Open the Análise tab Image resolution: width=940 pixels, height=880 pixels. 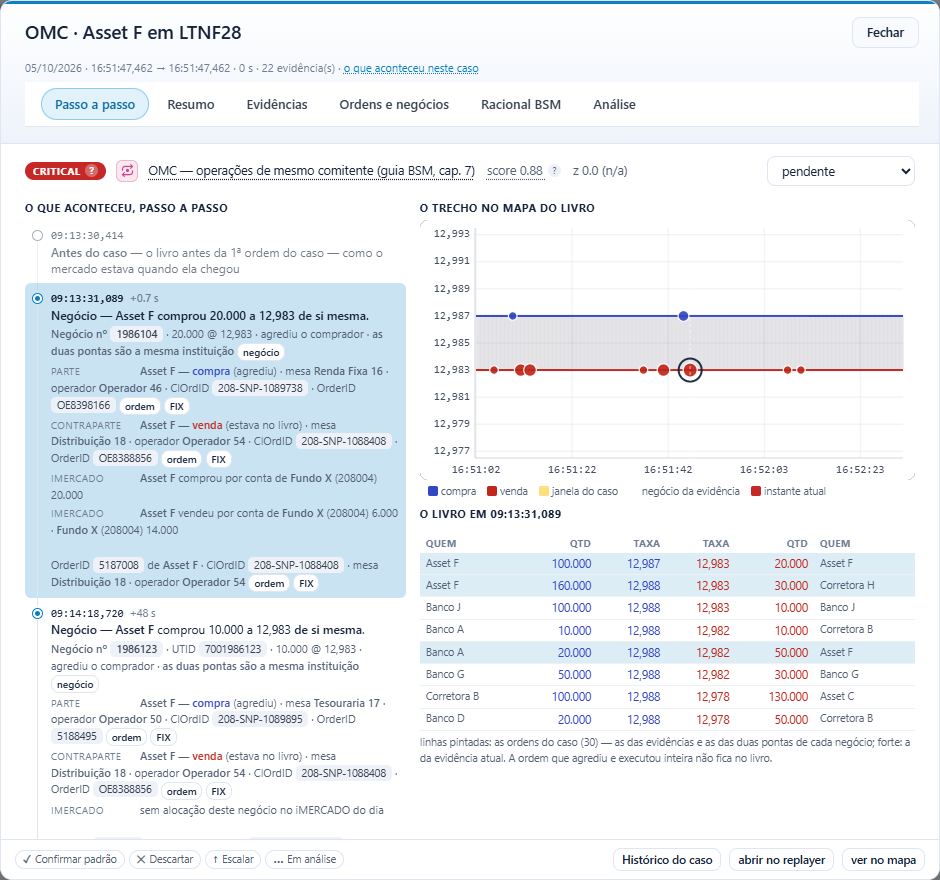coord(614,104)
